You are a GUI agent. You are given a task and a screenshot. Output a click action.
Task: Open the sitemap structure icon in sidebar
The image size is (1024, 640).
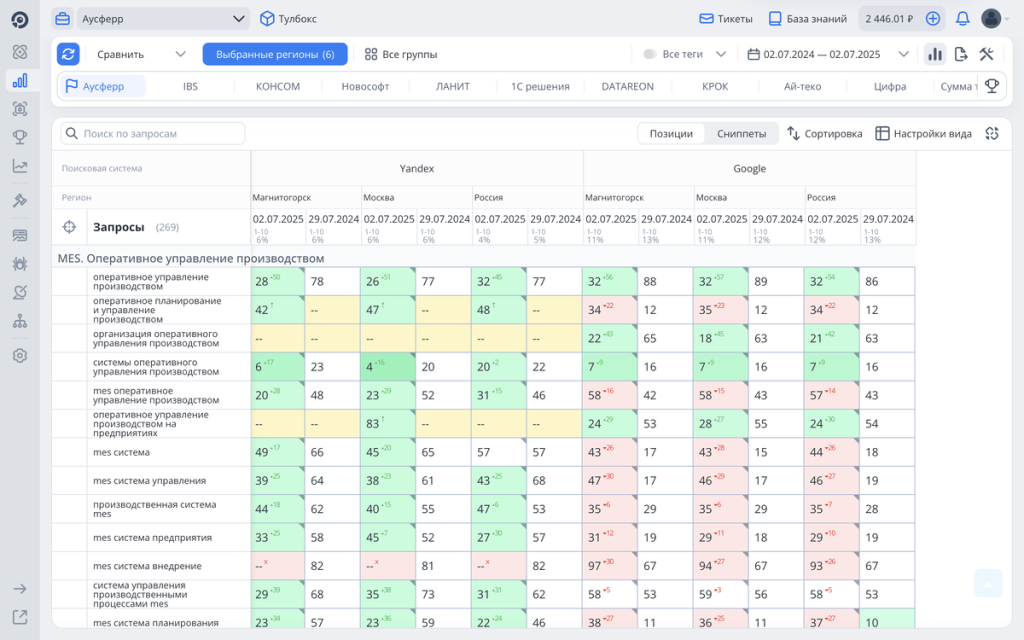(20, 321)
